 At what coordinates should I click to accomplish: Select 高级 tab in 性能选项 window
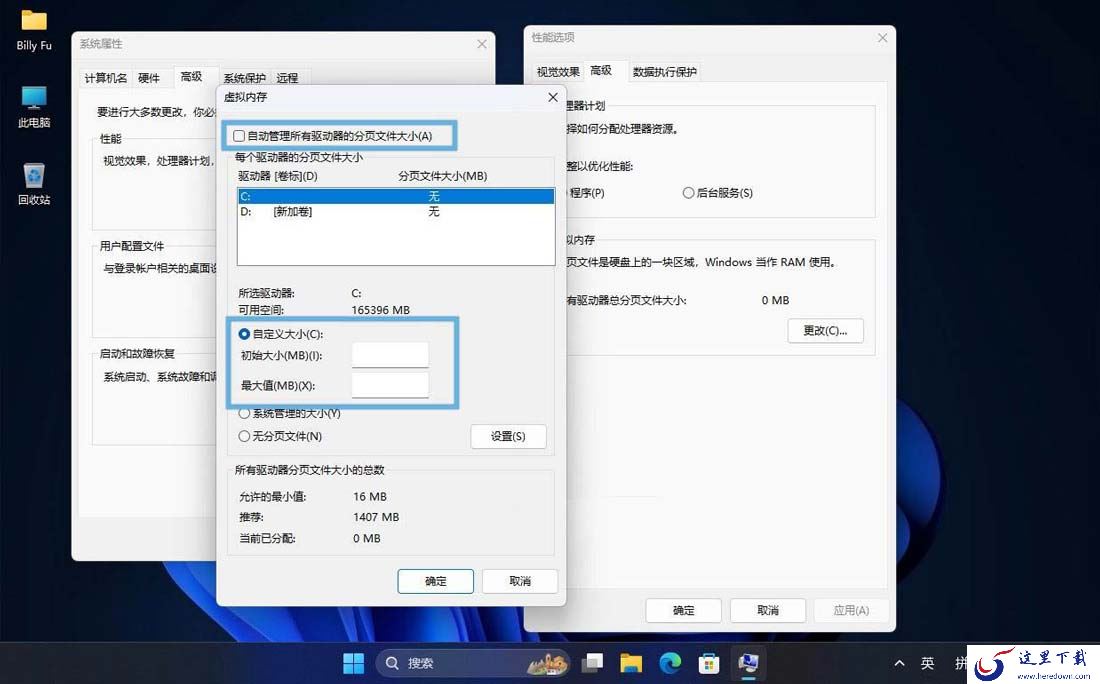pyautogui.click(x=601, y=70)
